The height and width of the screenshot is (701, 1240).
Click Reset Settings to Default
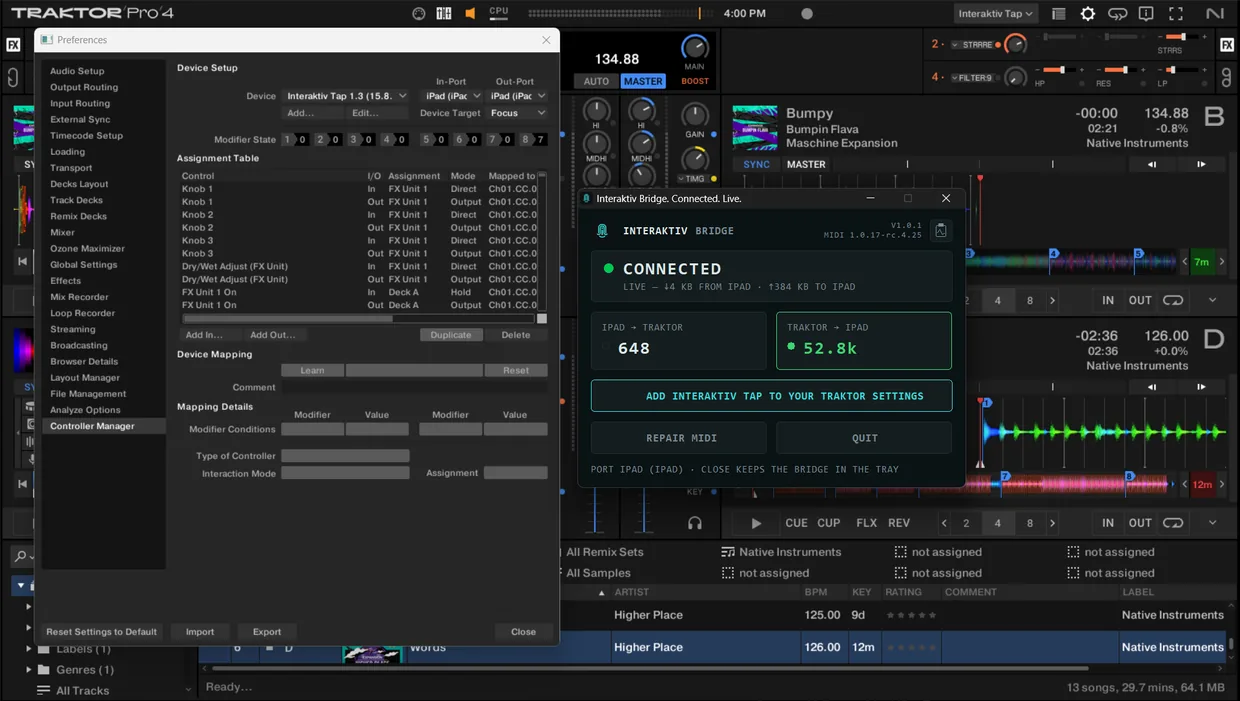click(102, 632)
